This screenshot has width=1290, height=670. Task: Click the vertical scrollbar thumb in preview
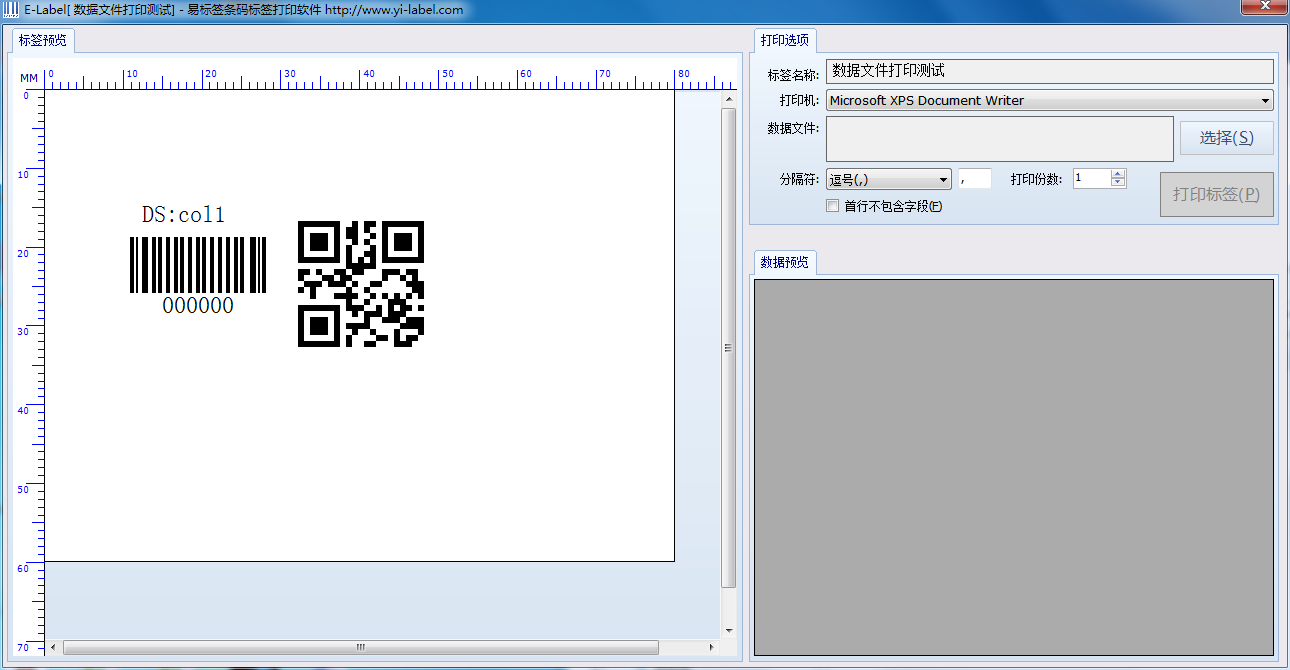tap(728, 347)
